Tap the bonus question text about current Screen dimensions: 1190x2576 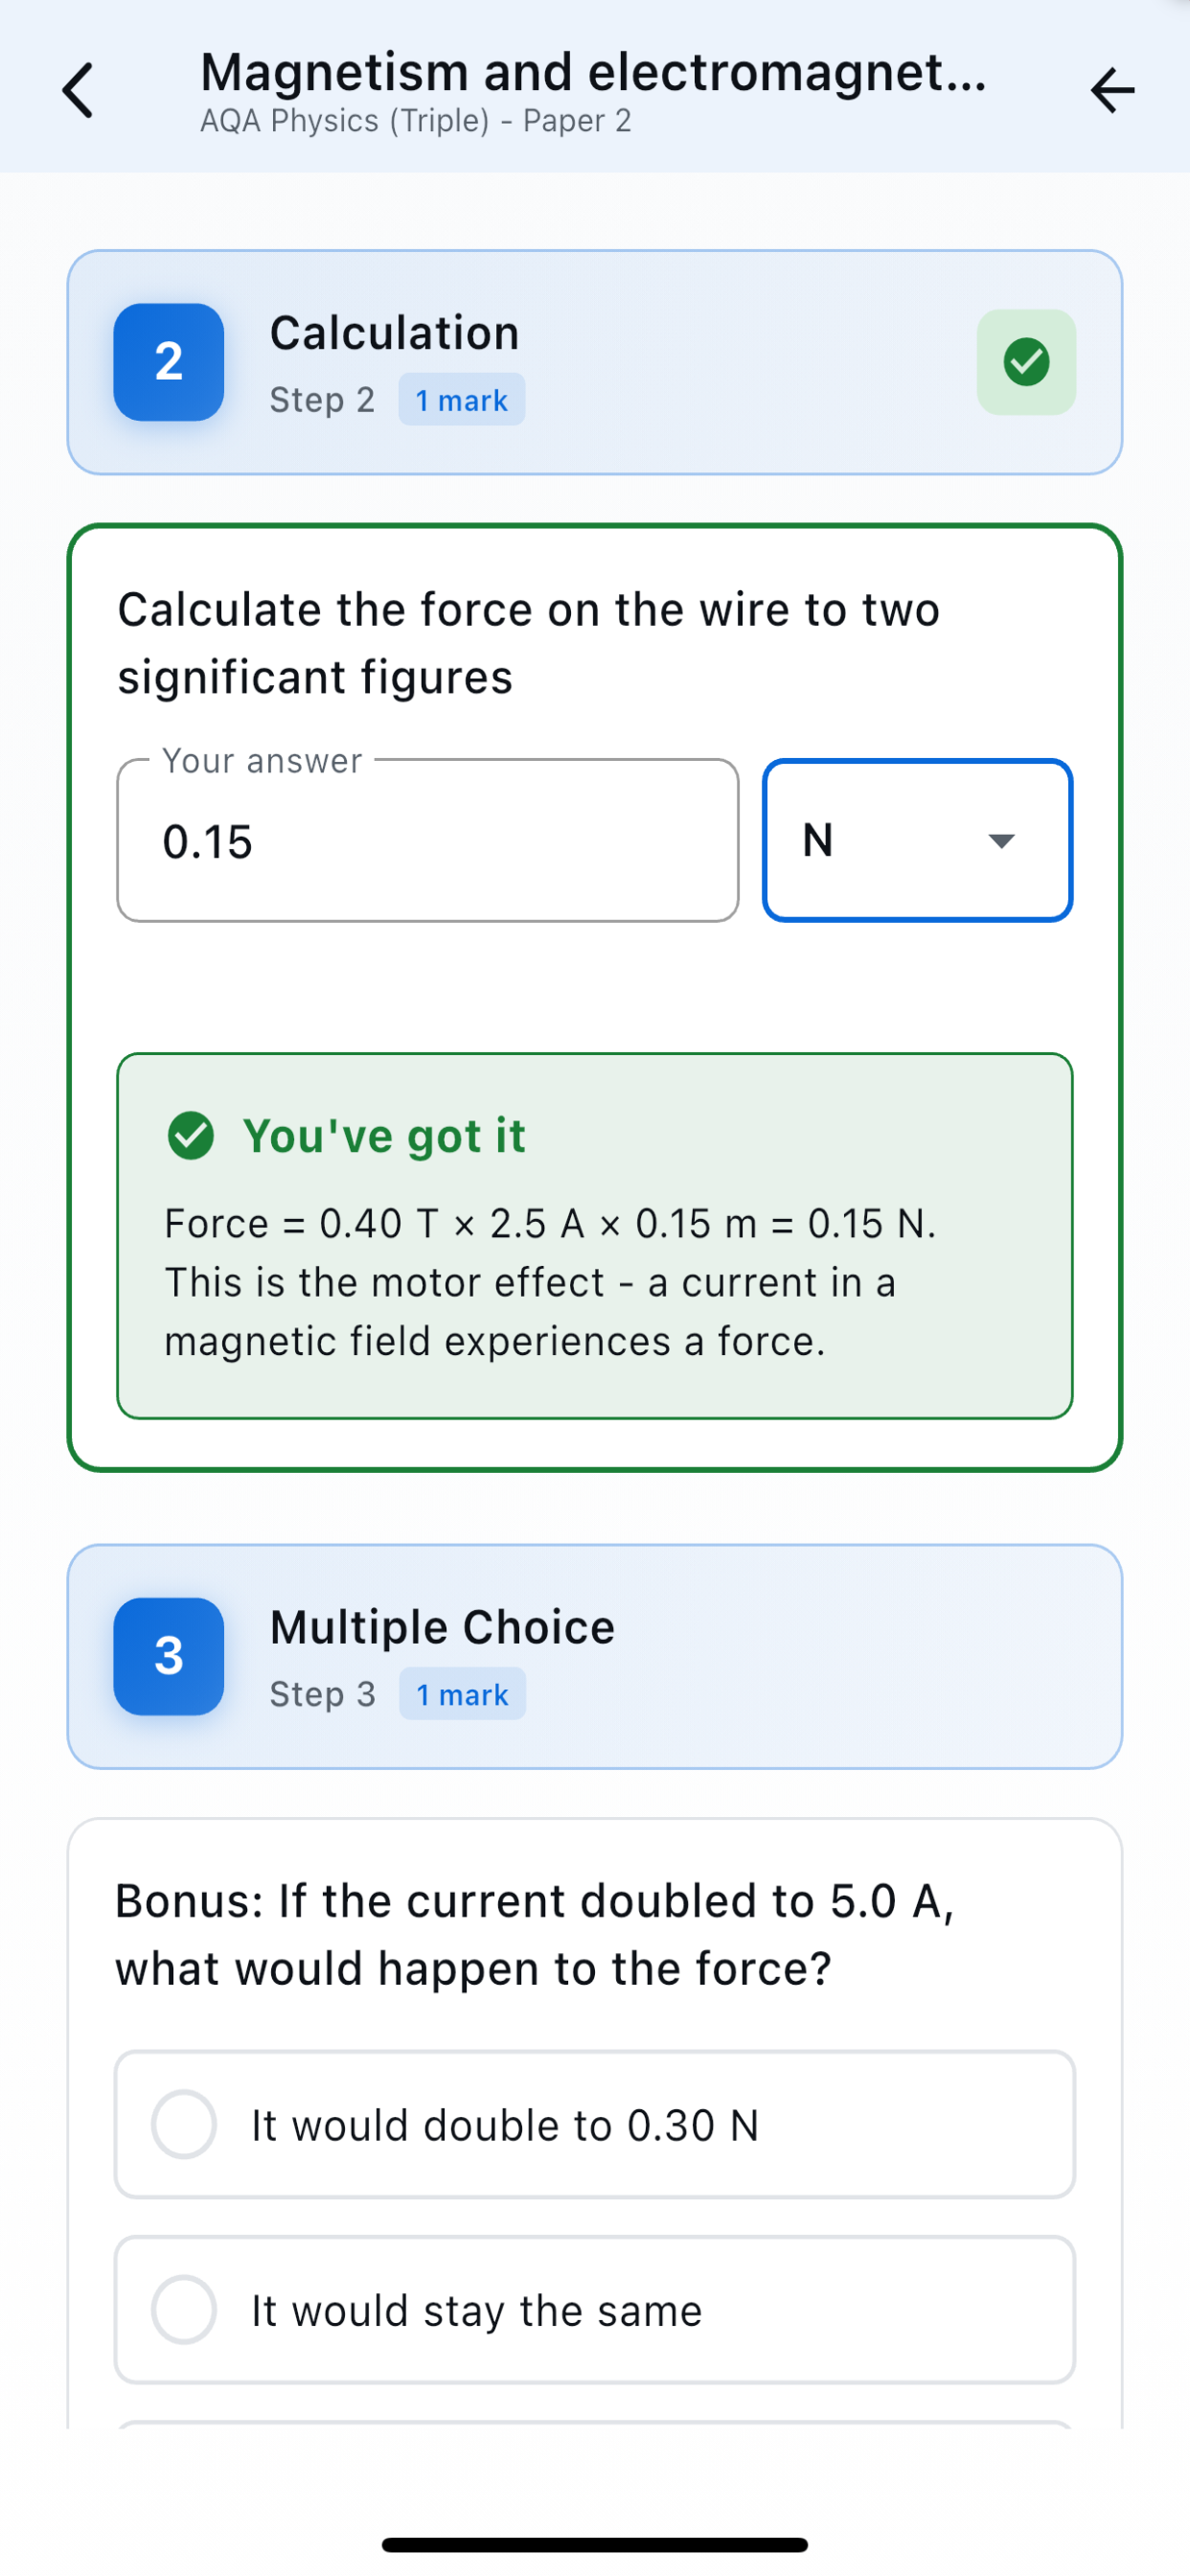click(534, 1934)
